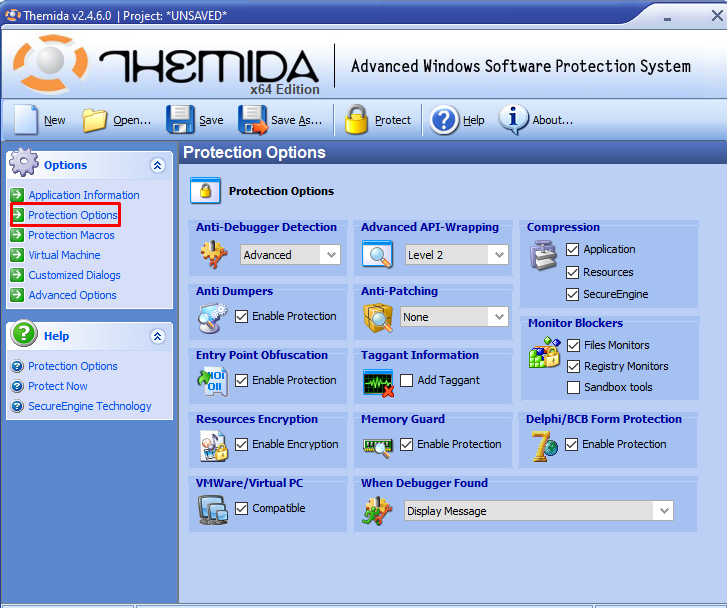Open the API-Wrapping Level 2 dropdown
Screen dimensions: 727x608
point(457,255)
